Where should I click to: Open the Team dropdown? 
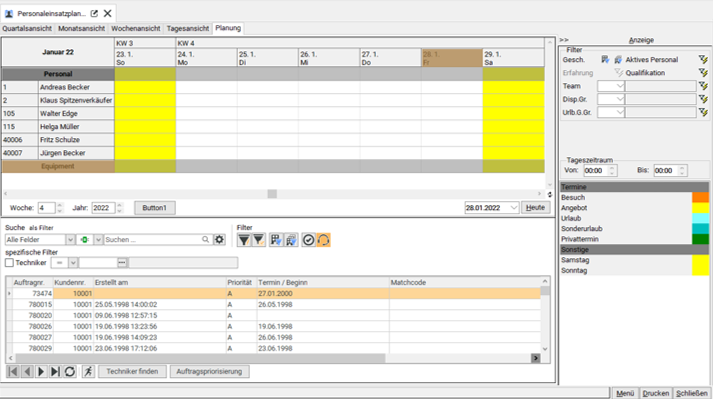[620, 86]
